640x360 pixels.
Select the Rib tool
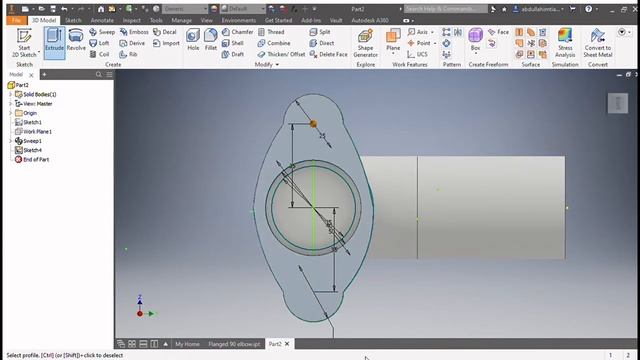click(x=128, y=54)
